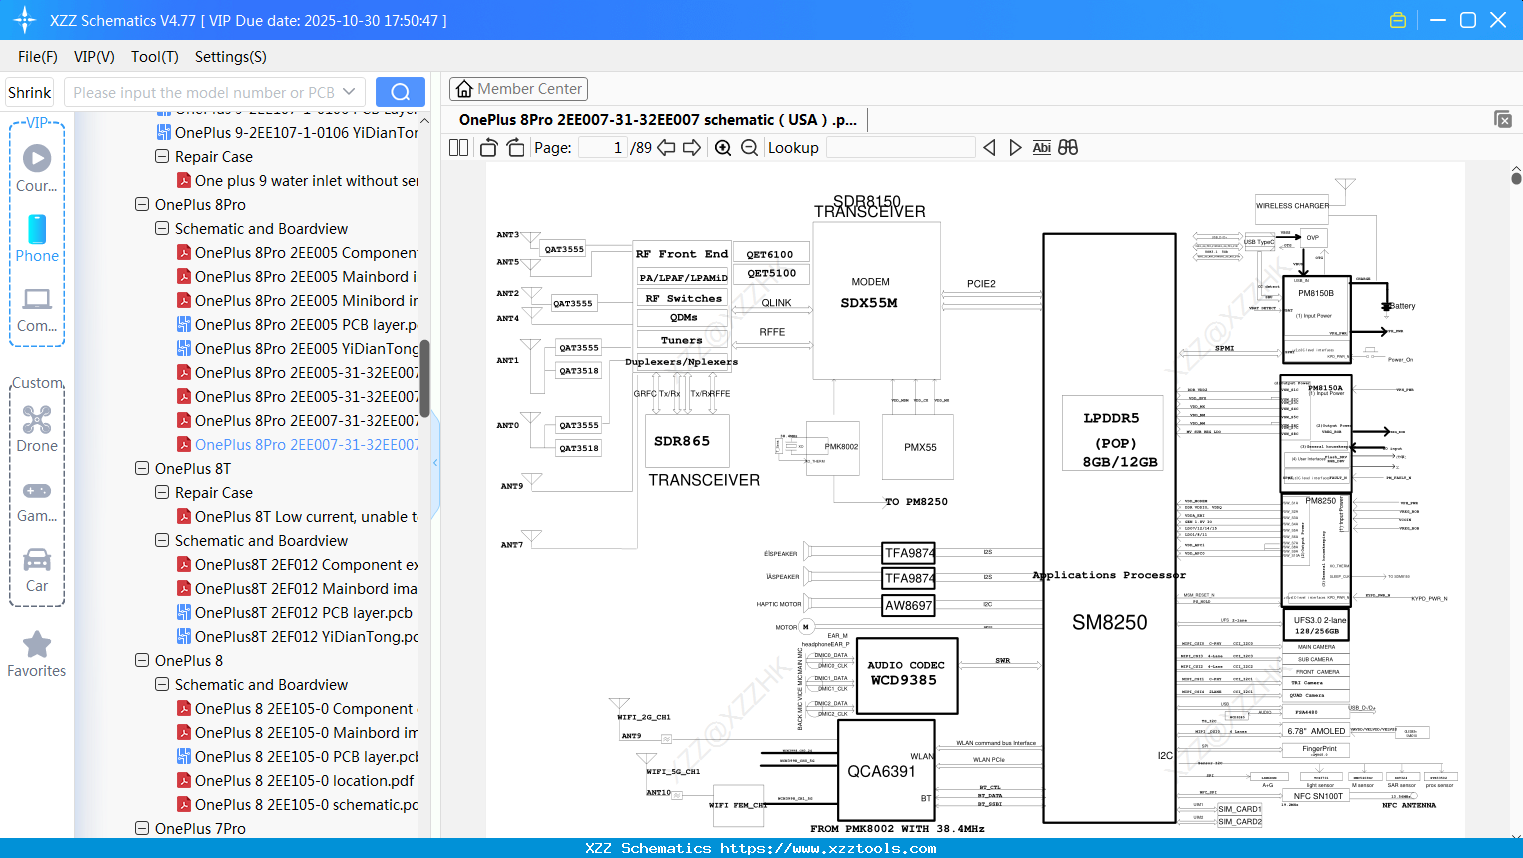Open the Courses section in the VIP sidebar

pyautogui.click(x=37, y=168)
